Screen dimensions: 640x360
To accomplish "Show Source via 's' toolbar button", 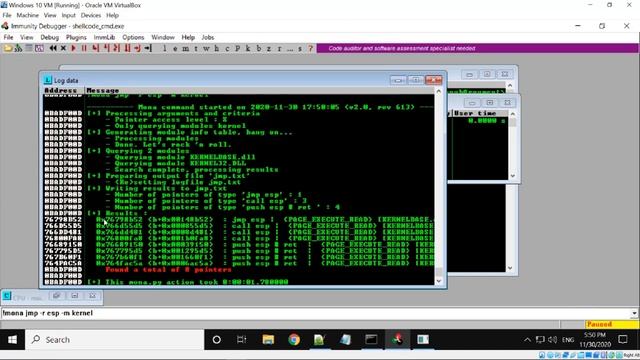I will (300, 48).
